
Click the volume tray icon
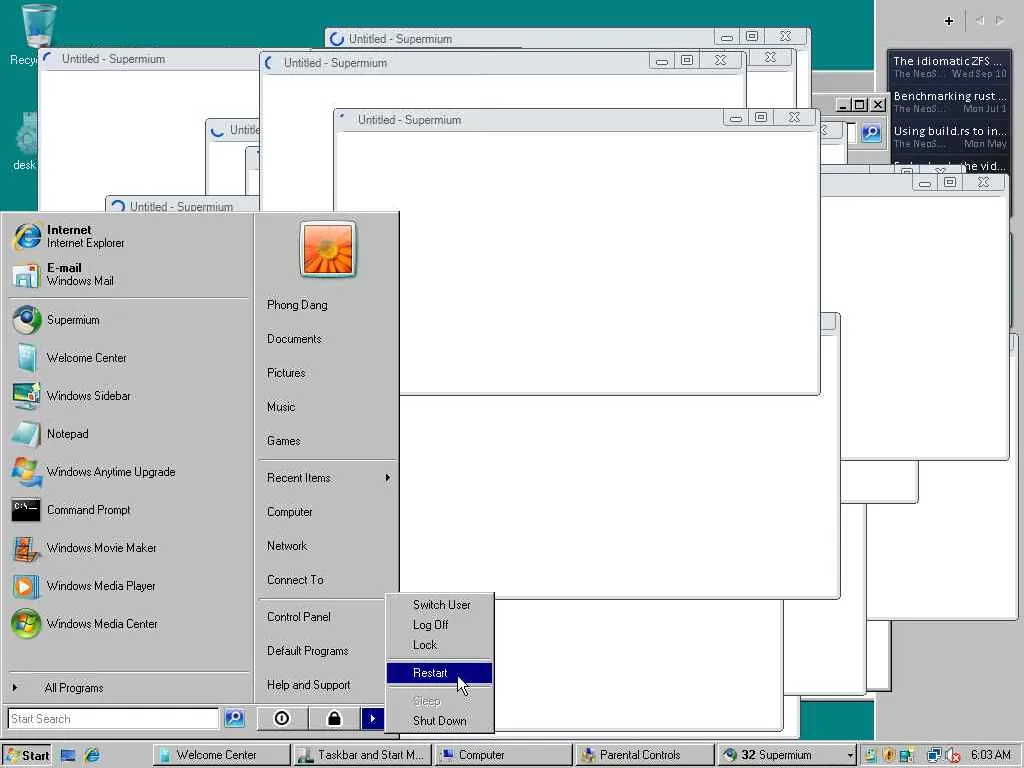click(x=953, y=756)
